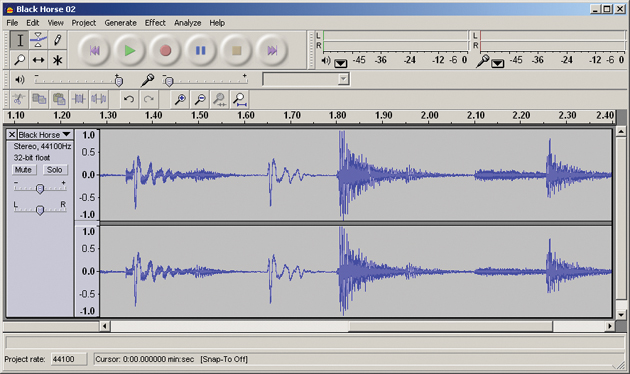Viewport: 630px width, 374px height.
Task: Click timeline ruler at 1.80
Action: point(338,116)
